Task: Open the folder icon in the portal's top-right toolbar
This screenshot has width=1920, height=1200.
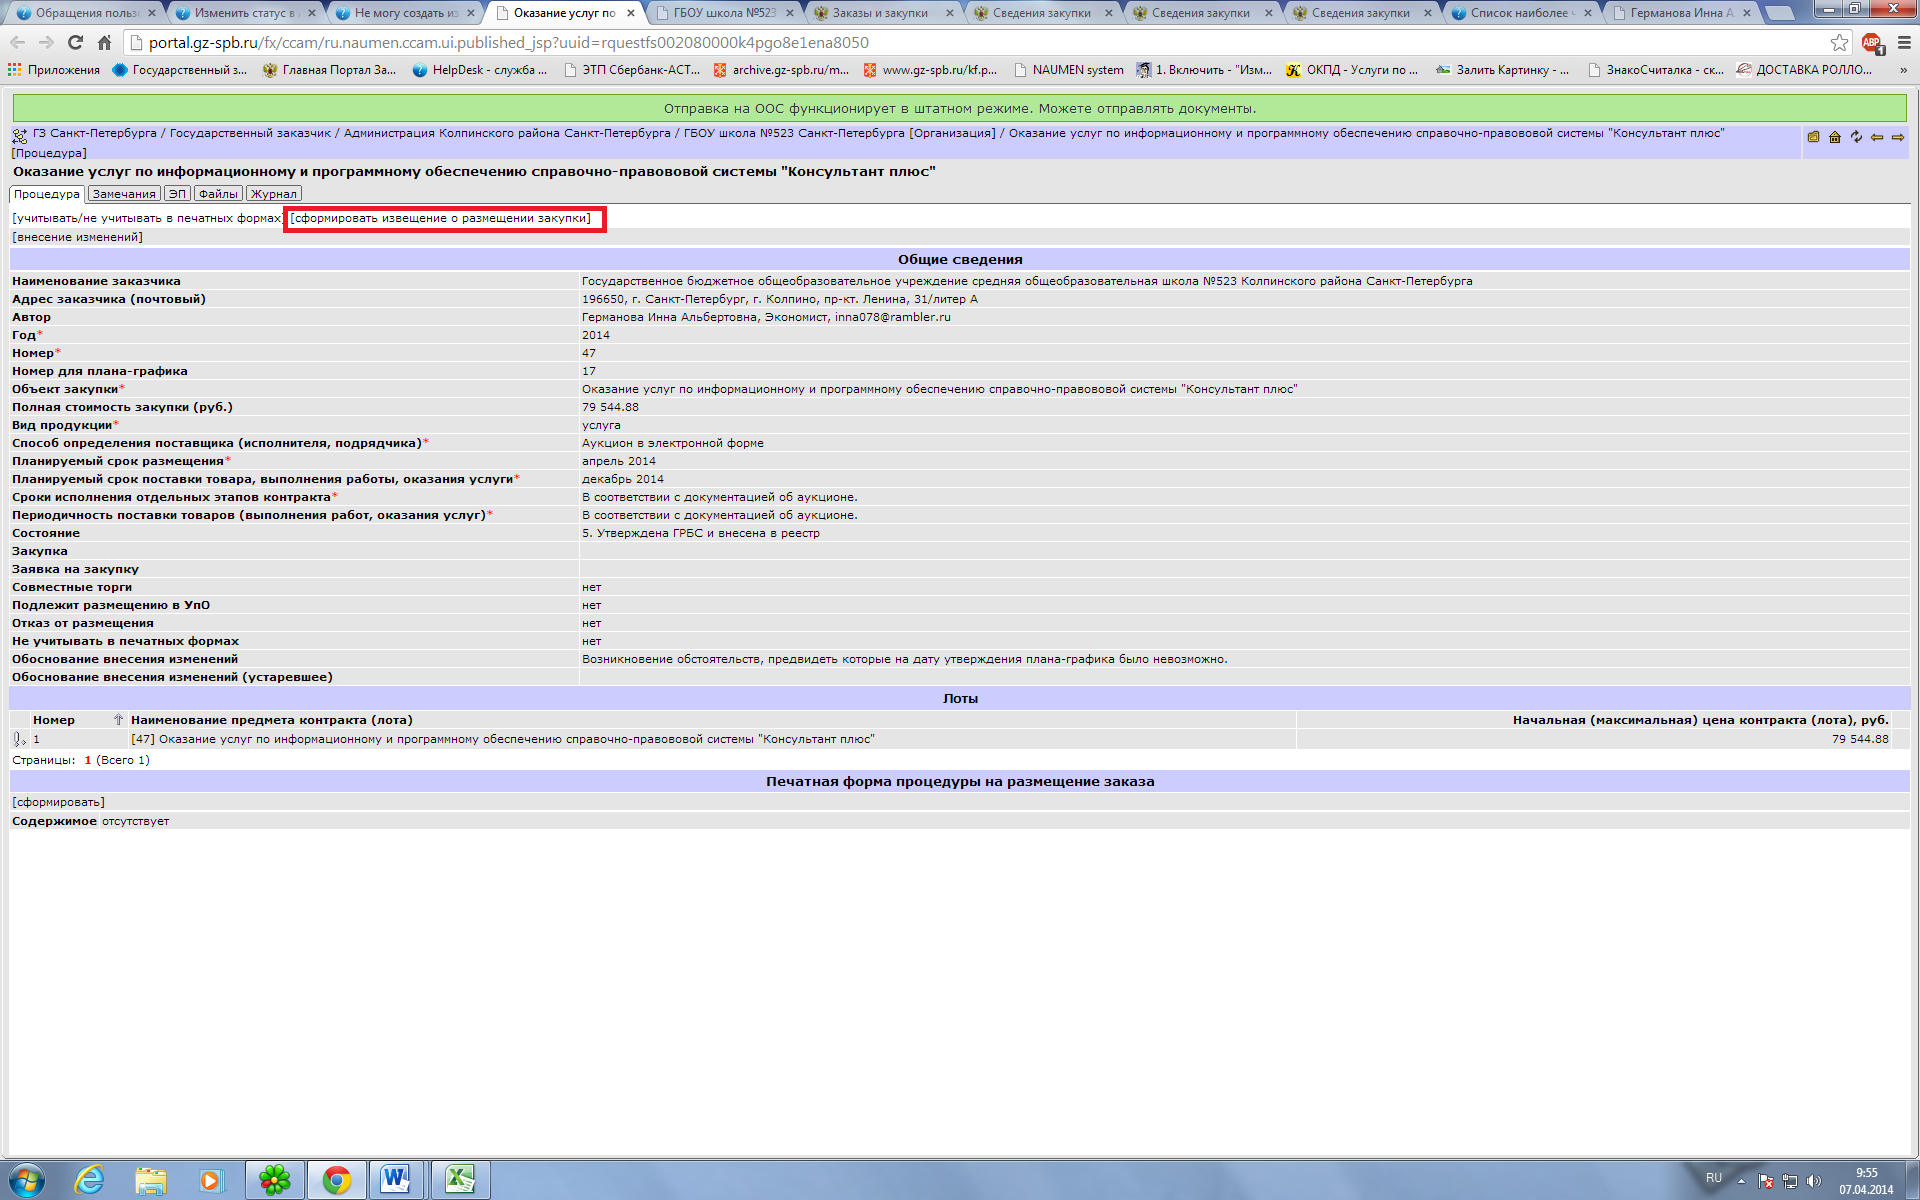Action: tap(1813, 137)
